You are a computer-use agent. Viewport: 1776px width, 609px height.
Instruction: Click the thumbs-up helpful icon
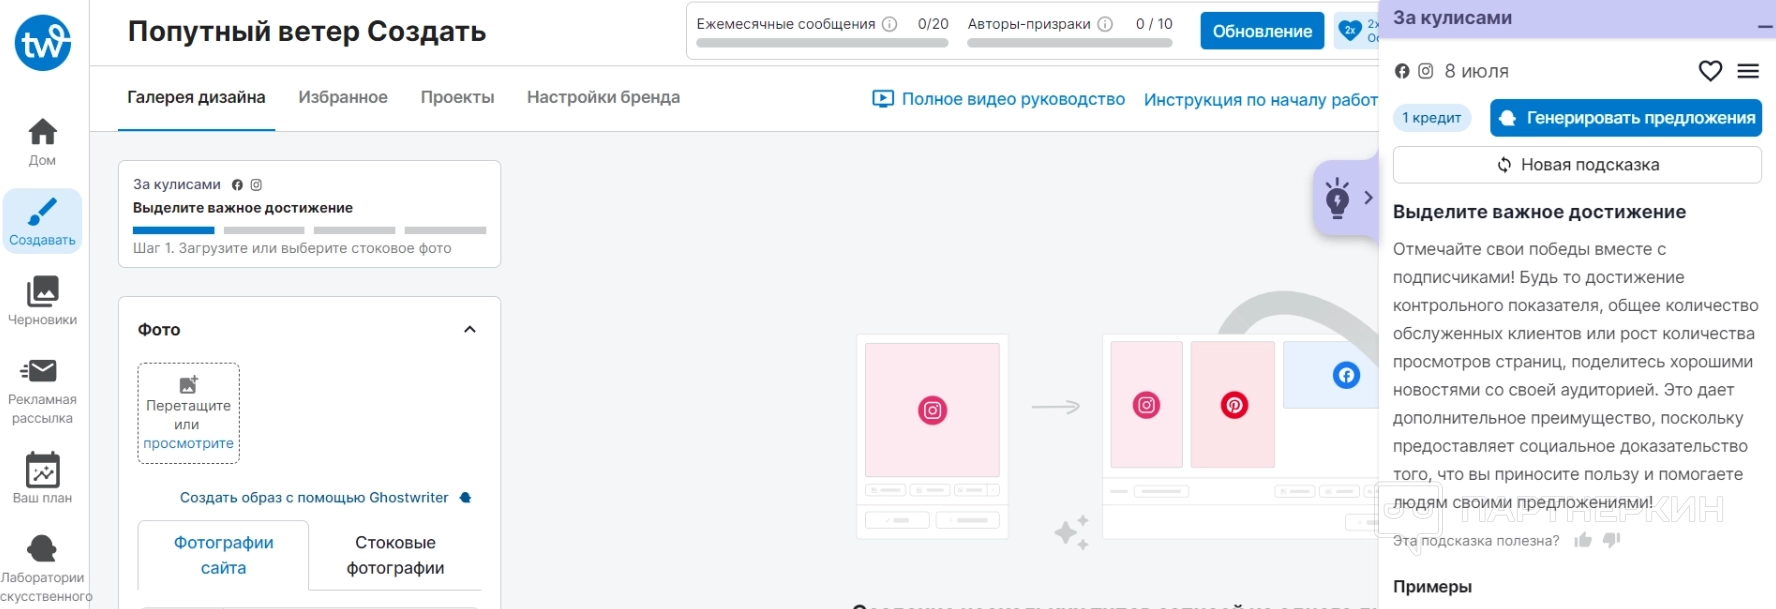[x=1583, y=541]
